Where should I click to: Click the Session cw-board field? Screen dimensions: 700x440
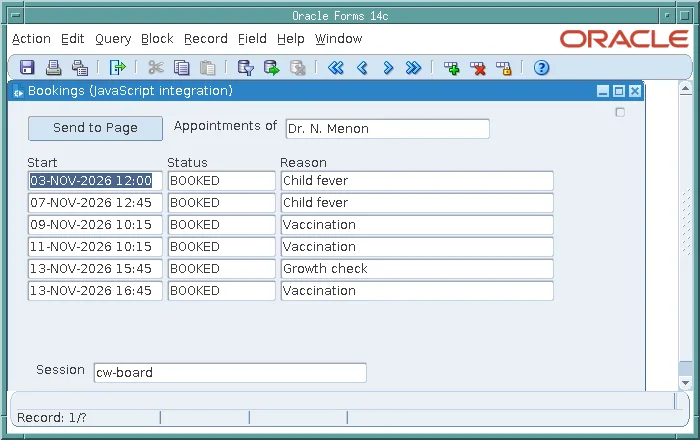pyautogui.click(x=230, y=373)
